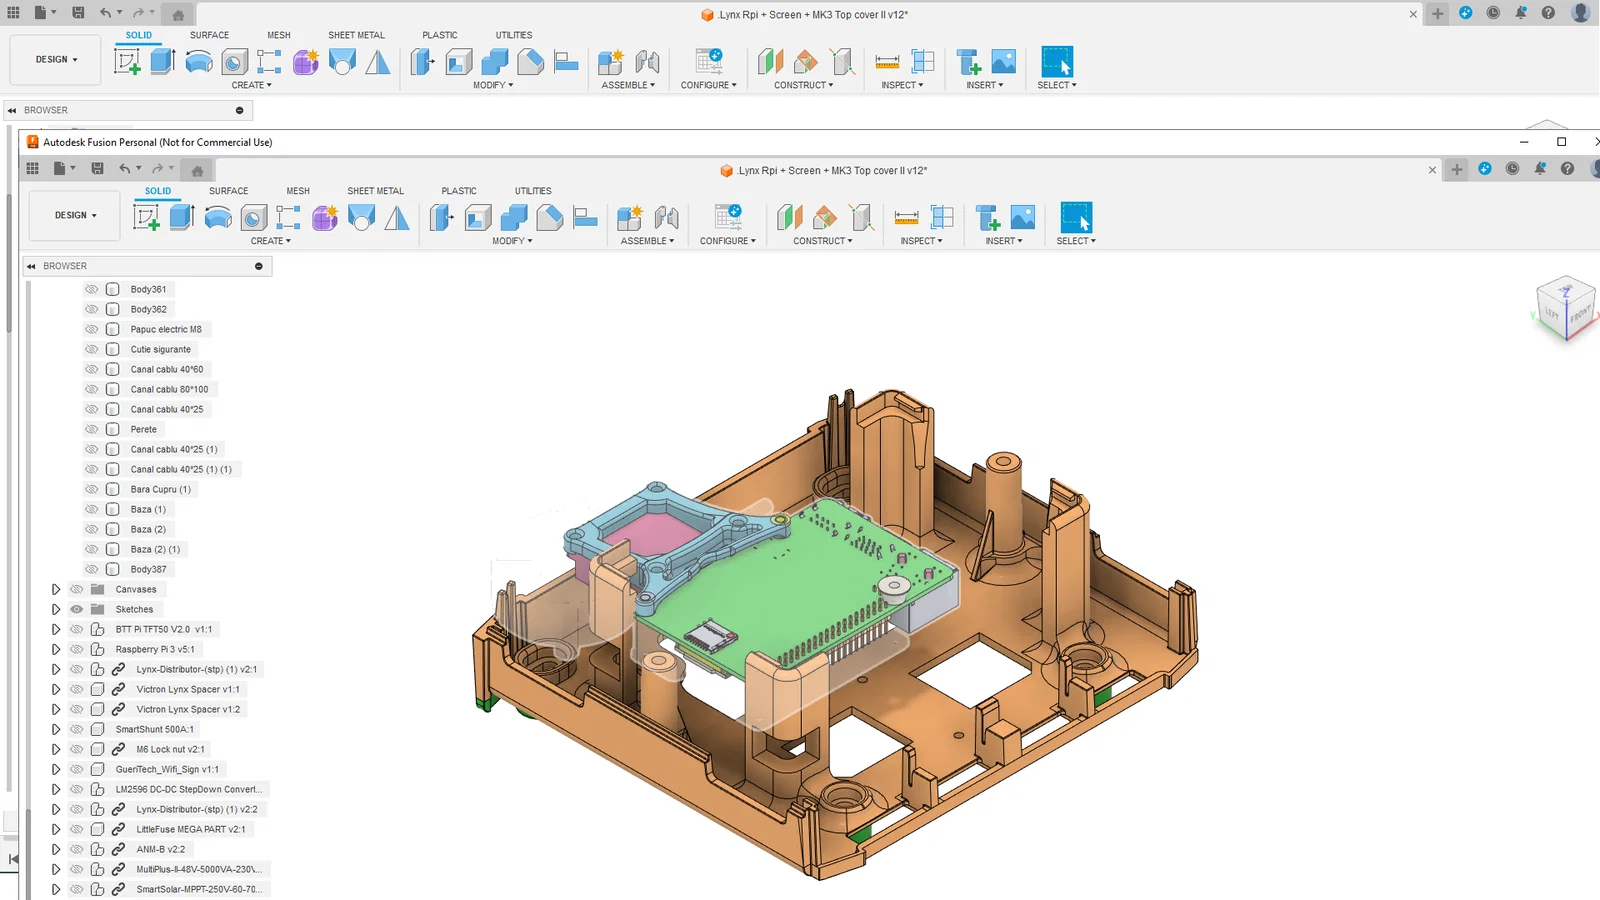
Task: Close the document tab in front window
Action: (x=1432, y=170)
